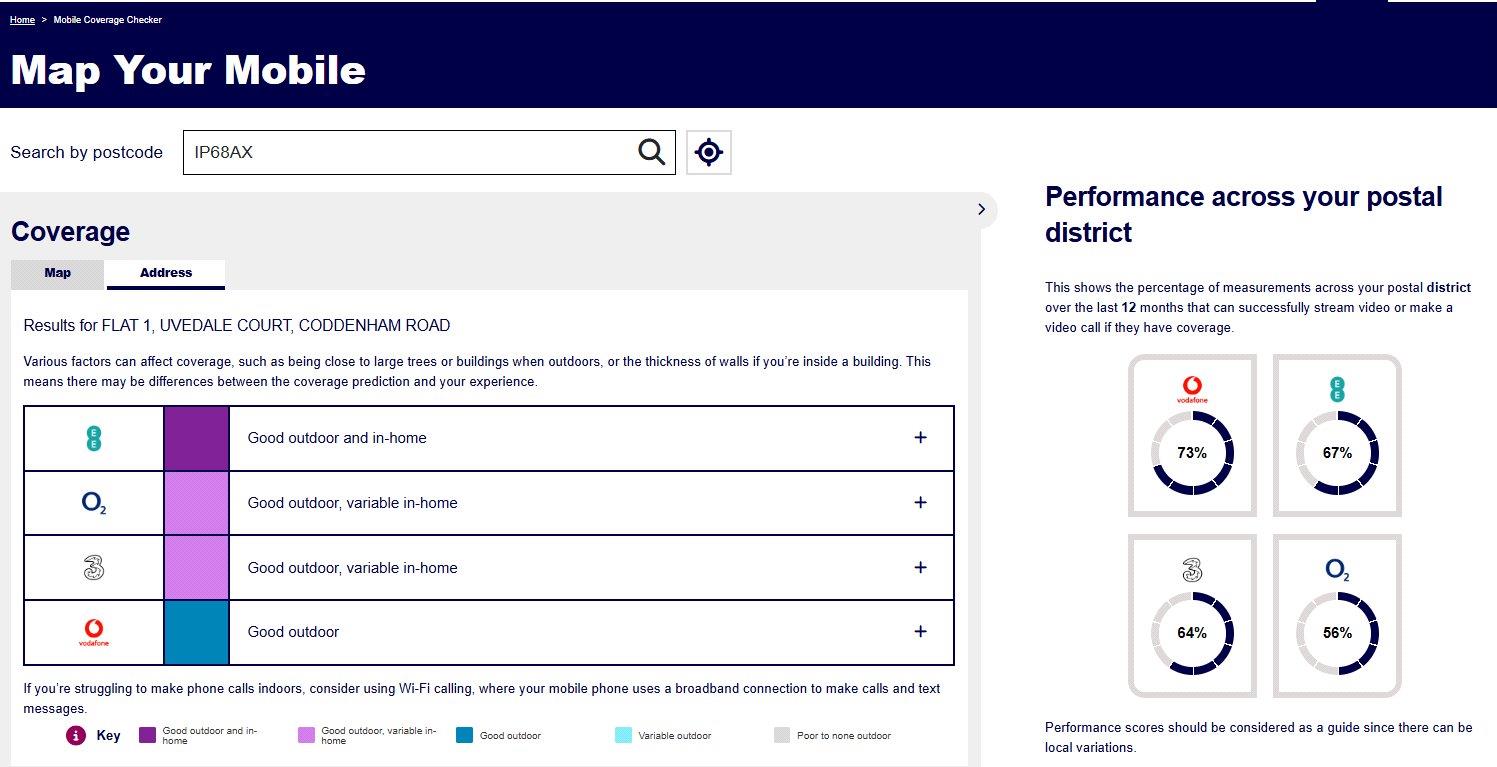Select the Three logo in coverage table
Screen dimensions: 1497x767
[x=94, y=568]
